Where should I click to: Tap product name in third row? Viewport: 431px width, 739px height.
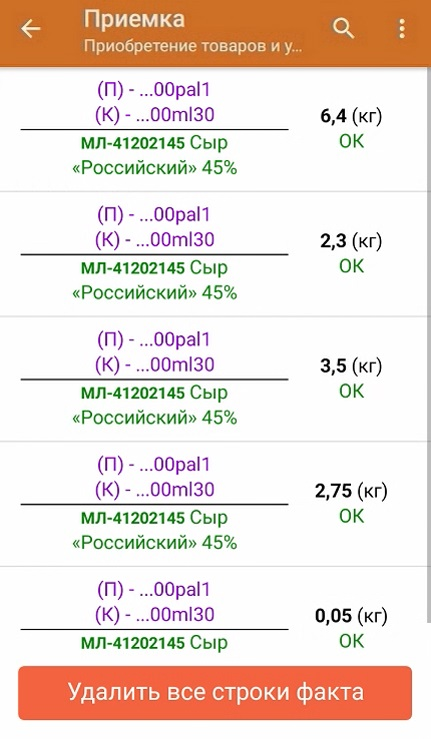(x=154, y=405)
